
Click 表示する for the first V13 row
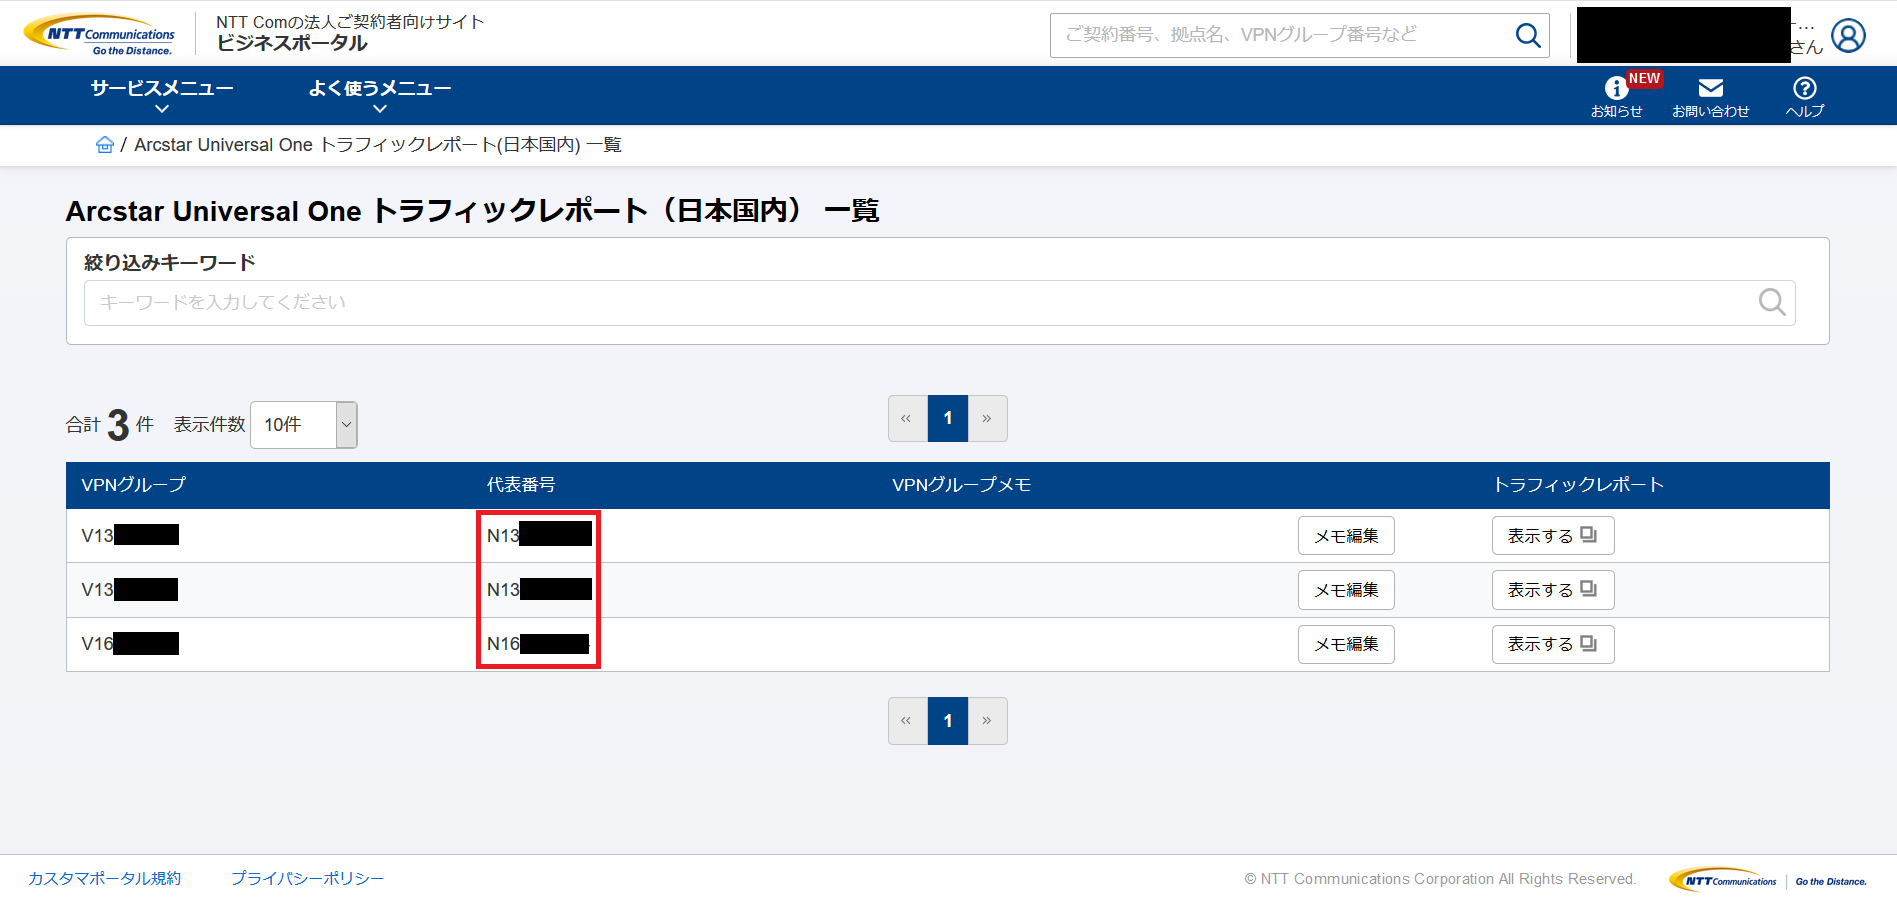click(1553, 536)
